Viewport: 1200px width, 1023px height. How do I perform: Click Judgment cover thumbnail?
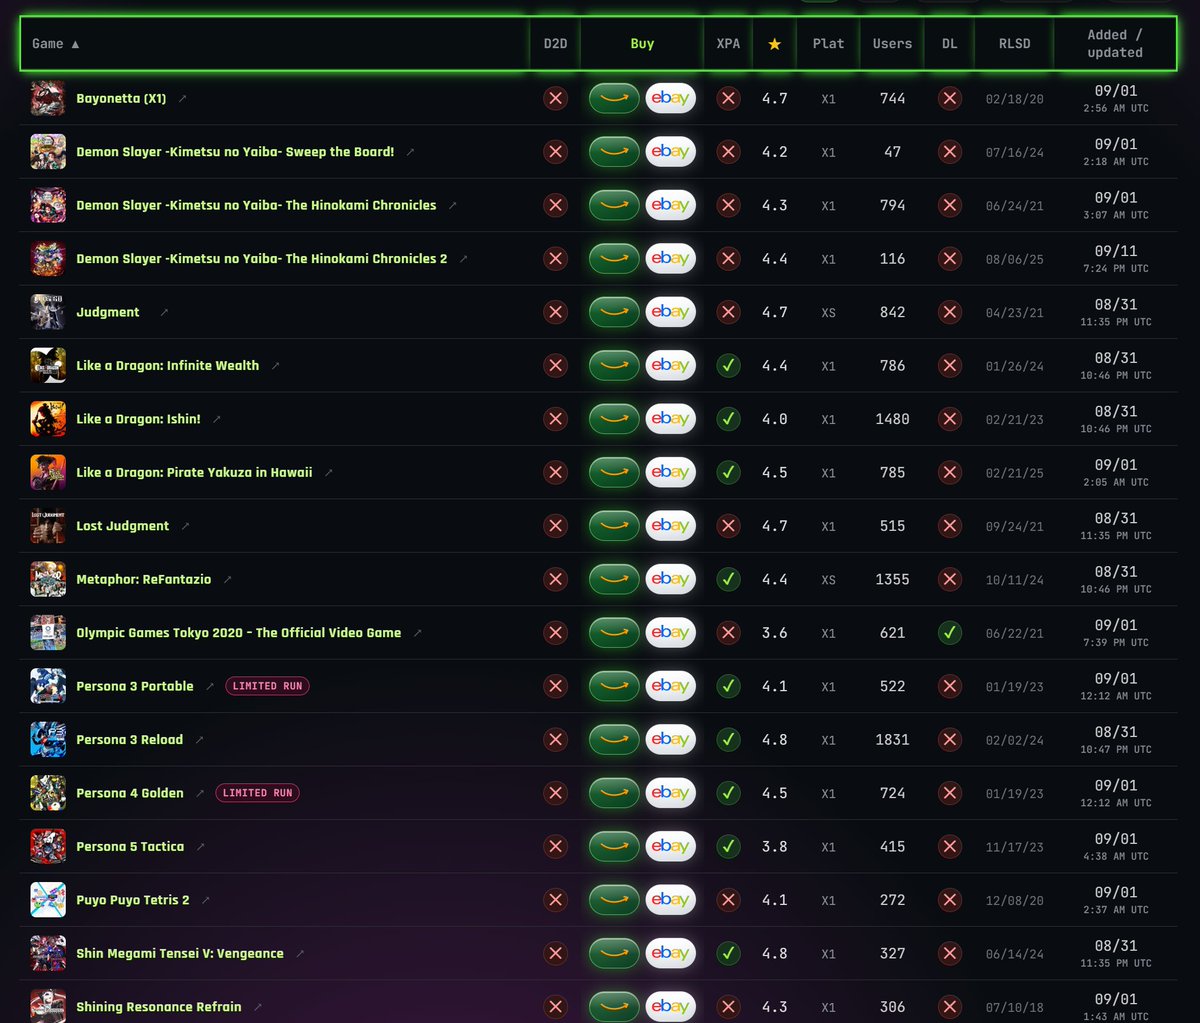(x=48, y=312)
